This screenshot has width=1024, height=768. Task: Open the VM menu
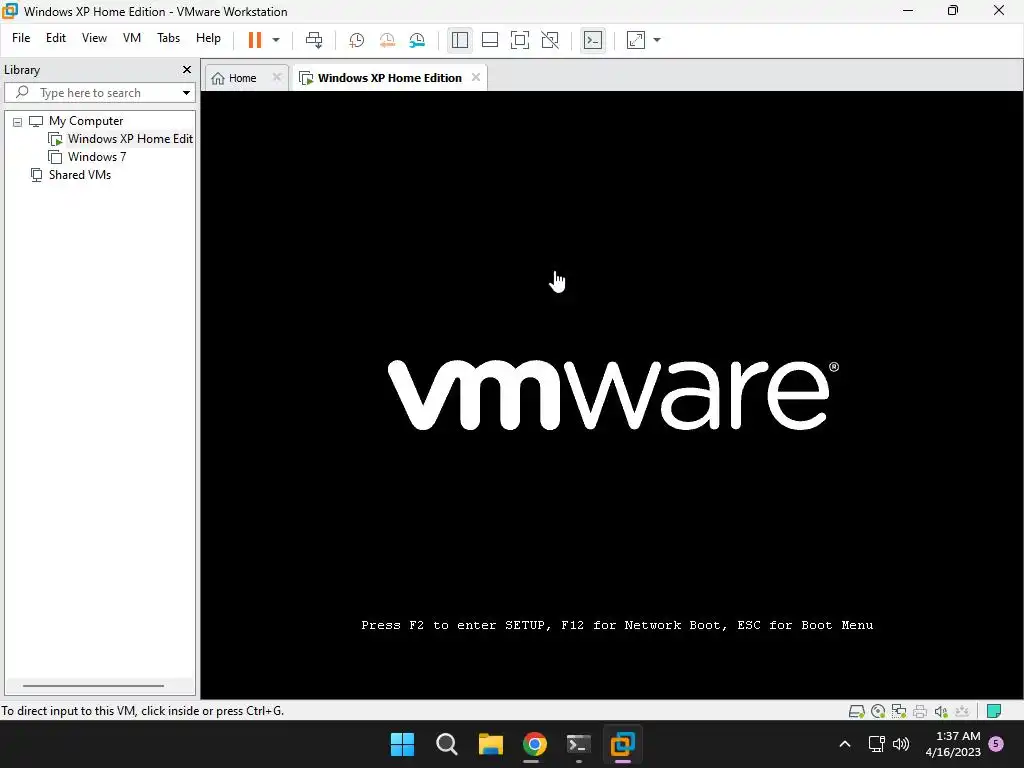(132, 38)
